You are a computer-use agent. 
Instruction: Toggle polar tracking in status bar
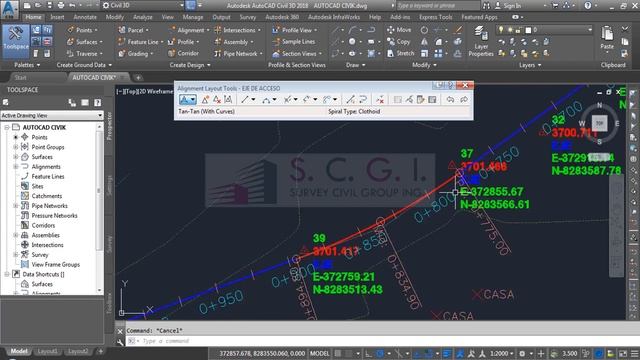tap(380, 353)
